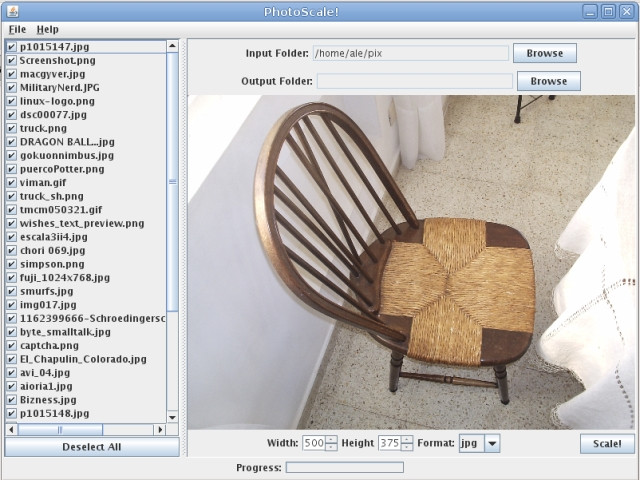This screenshot has width=640, height=480.
Task: Click the Deselect All button
Action: pyautogui.click(x=92, y=447)
